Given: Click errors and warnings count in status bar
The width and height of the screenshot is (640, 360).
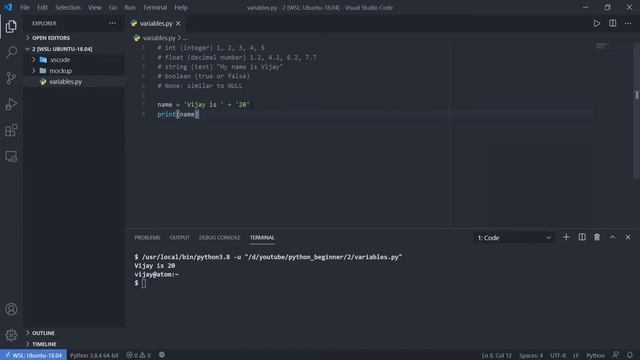Looking at the screenshot, I should pyautogui.click(x=138, y=355).
